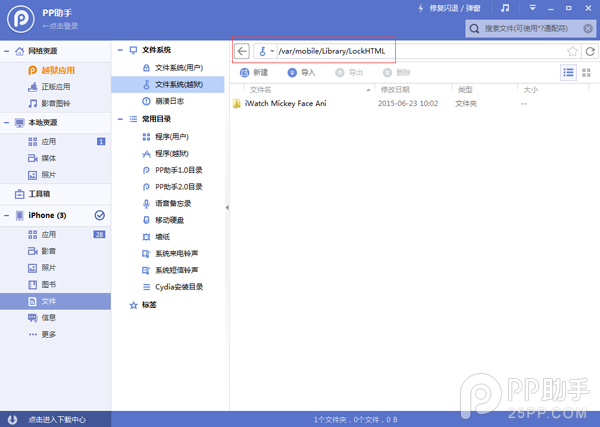Viewport: 600px width, 427px height.
Task: Select 信息 under iPhone
Action: (x=55, y=318)
